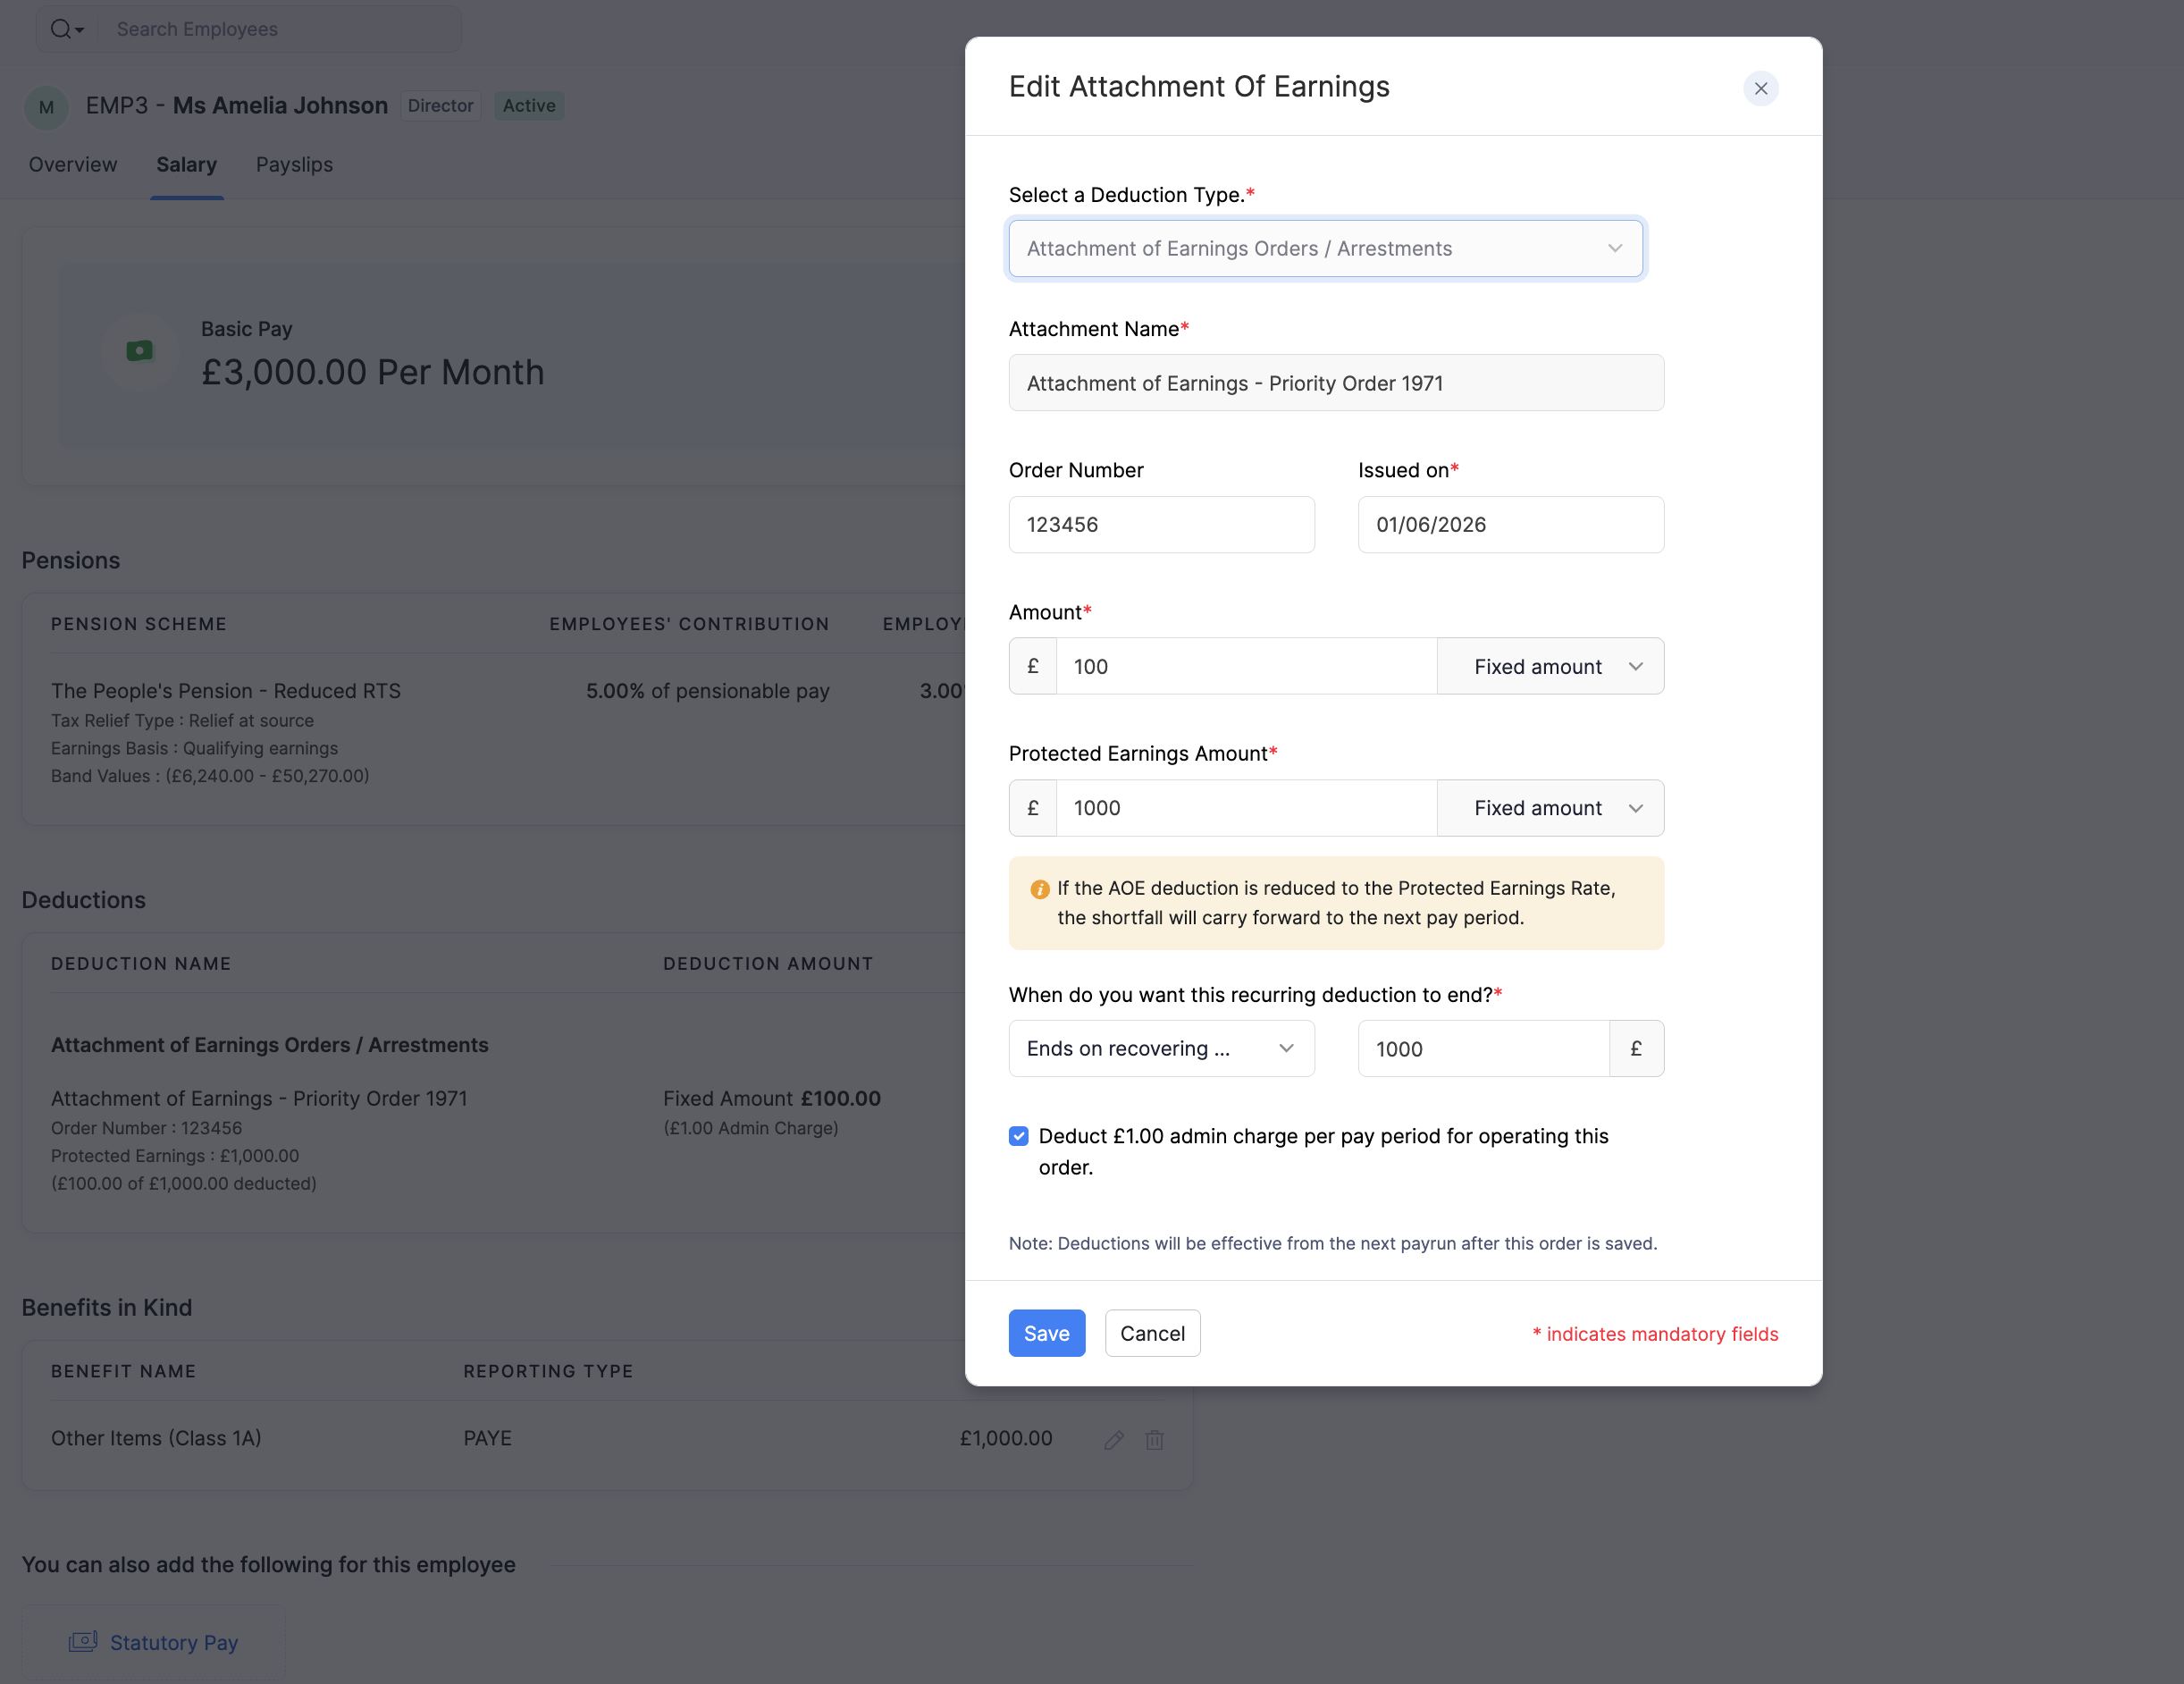Click the 5.00% of pensionable pay value
Image resolution: width=2184 pixels, height=1684 pixels.
point(707,691)
